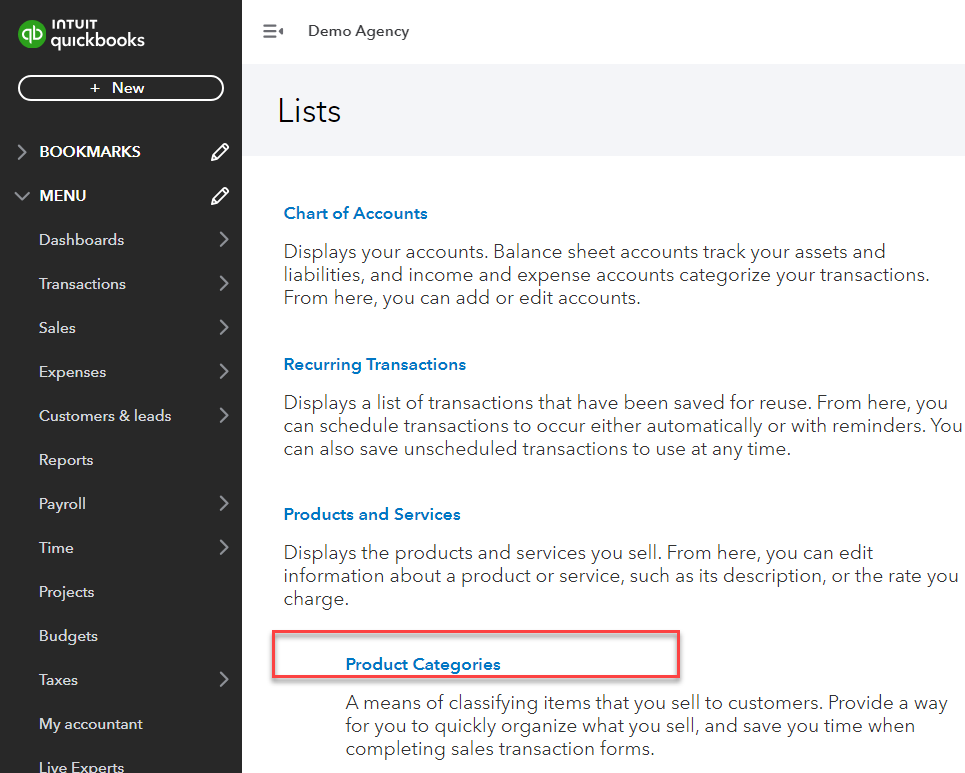Expand the Taxes section
Screen dimensions: 965x773
224,680
